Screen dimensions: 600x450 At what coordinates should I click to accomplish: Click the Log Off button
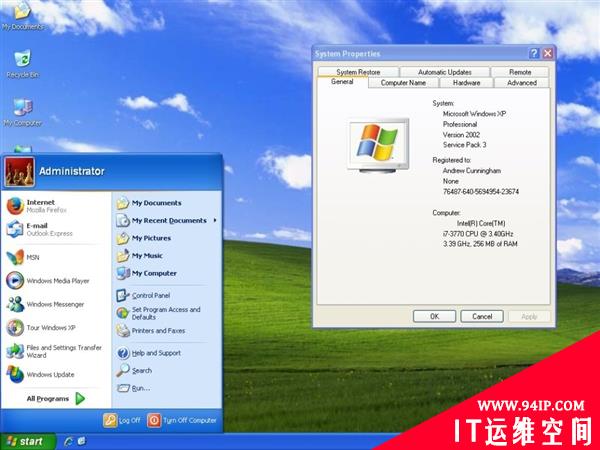tap(122, 420)
